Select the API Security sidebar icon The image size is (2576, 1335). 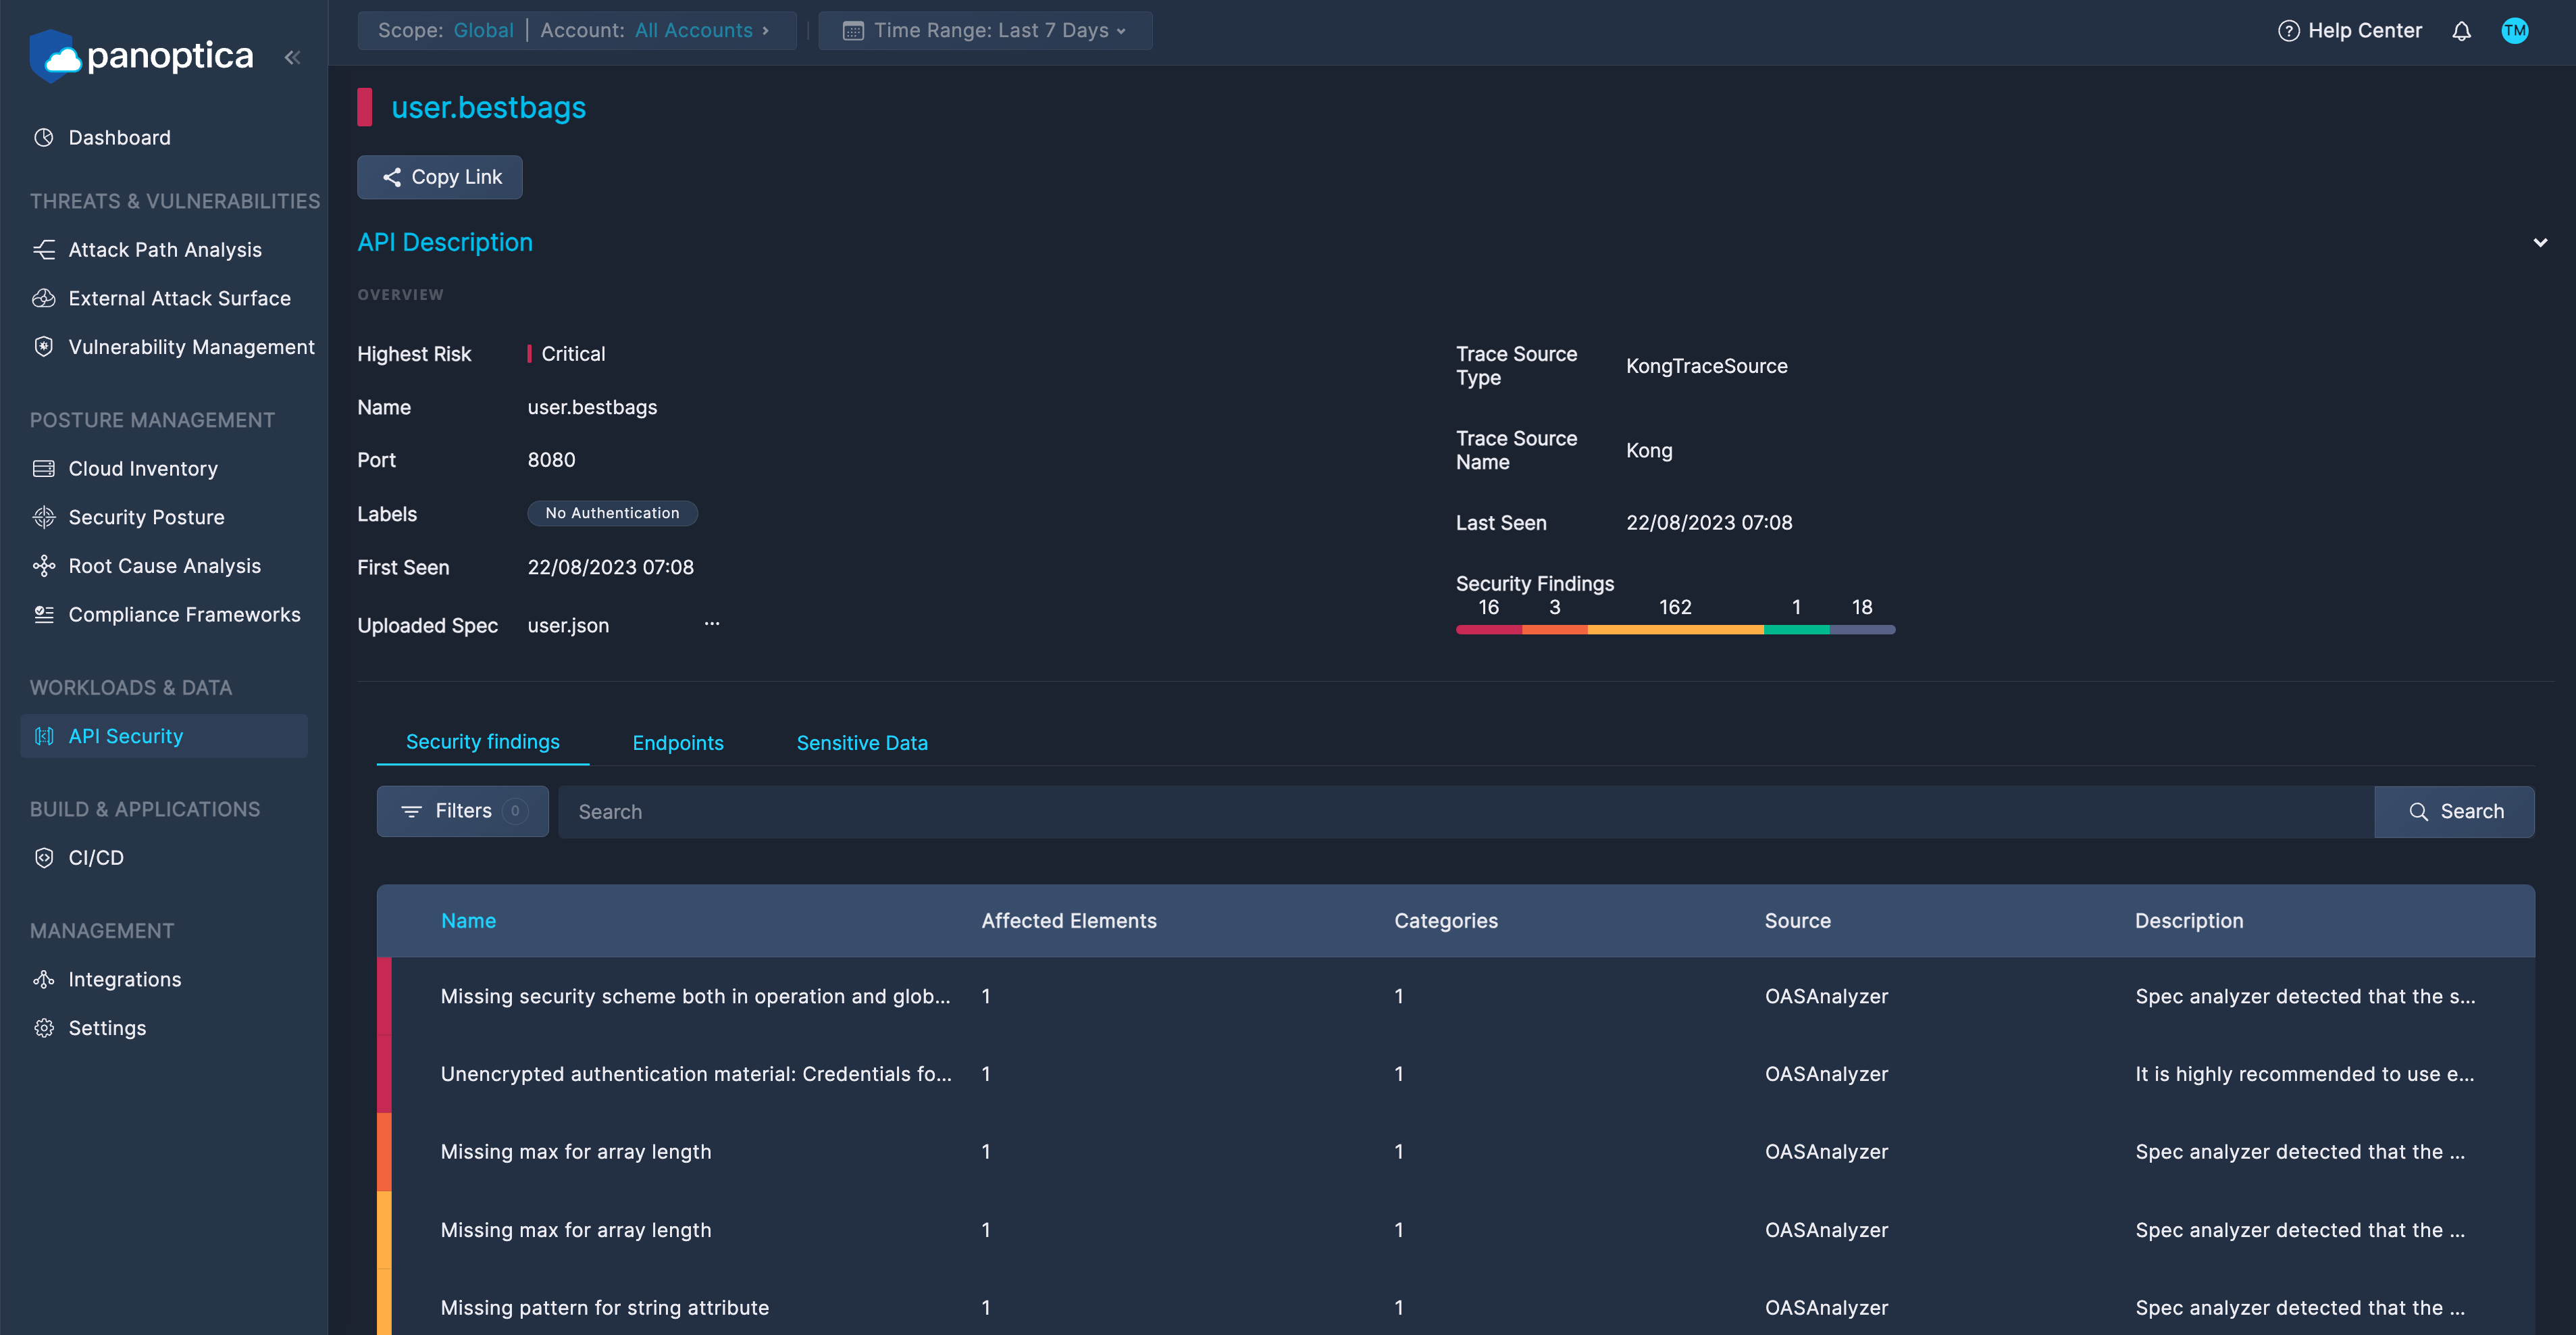coord(44,736)
